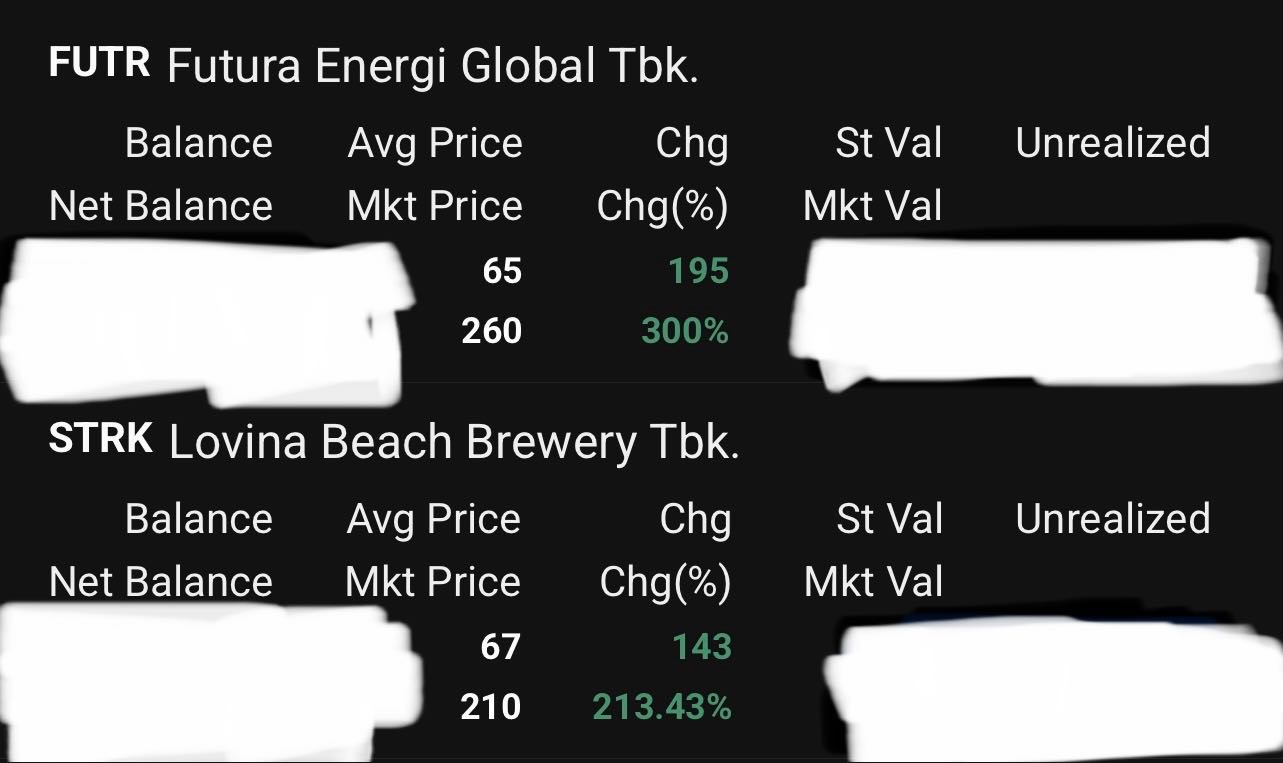Click STRK Unrealized column header
The image size is (1283, 763).
(x=1113, y=519)
